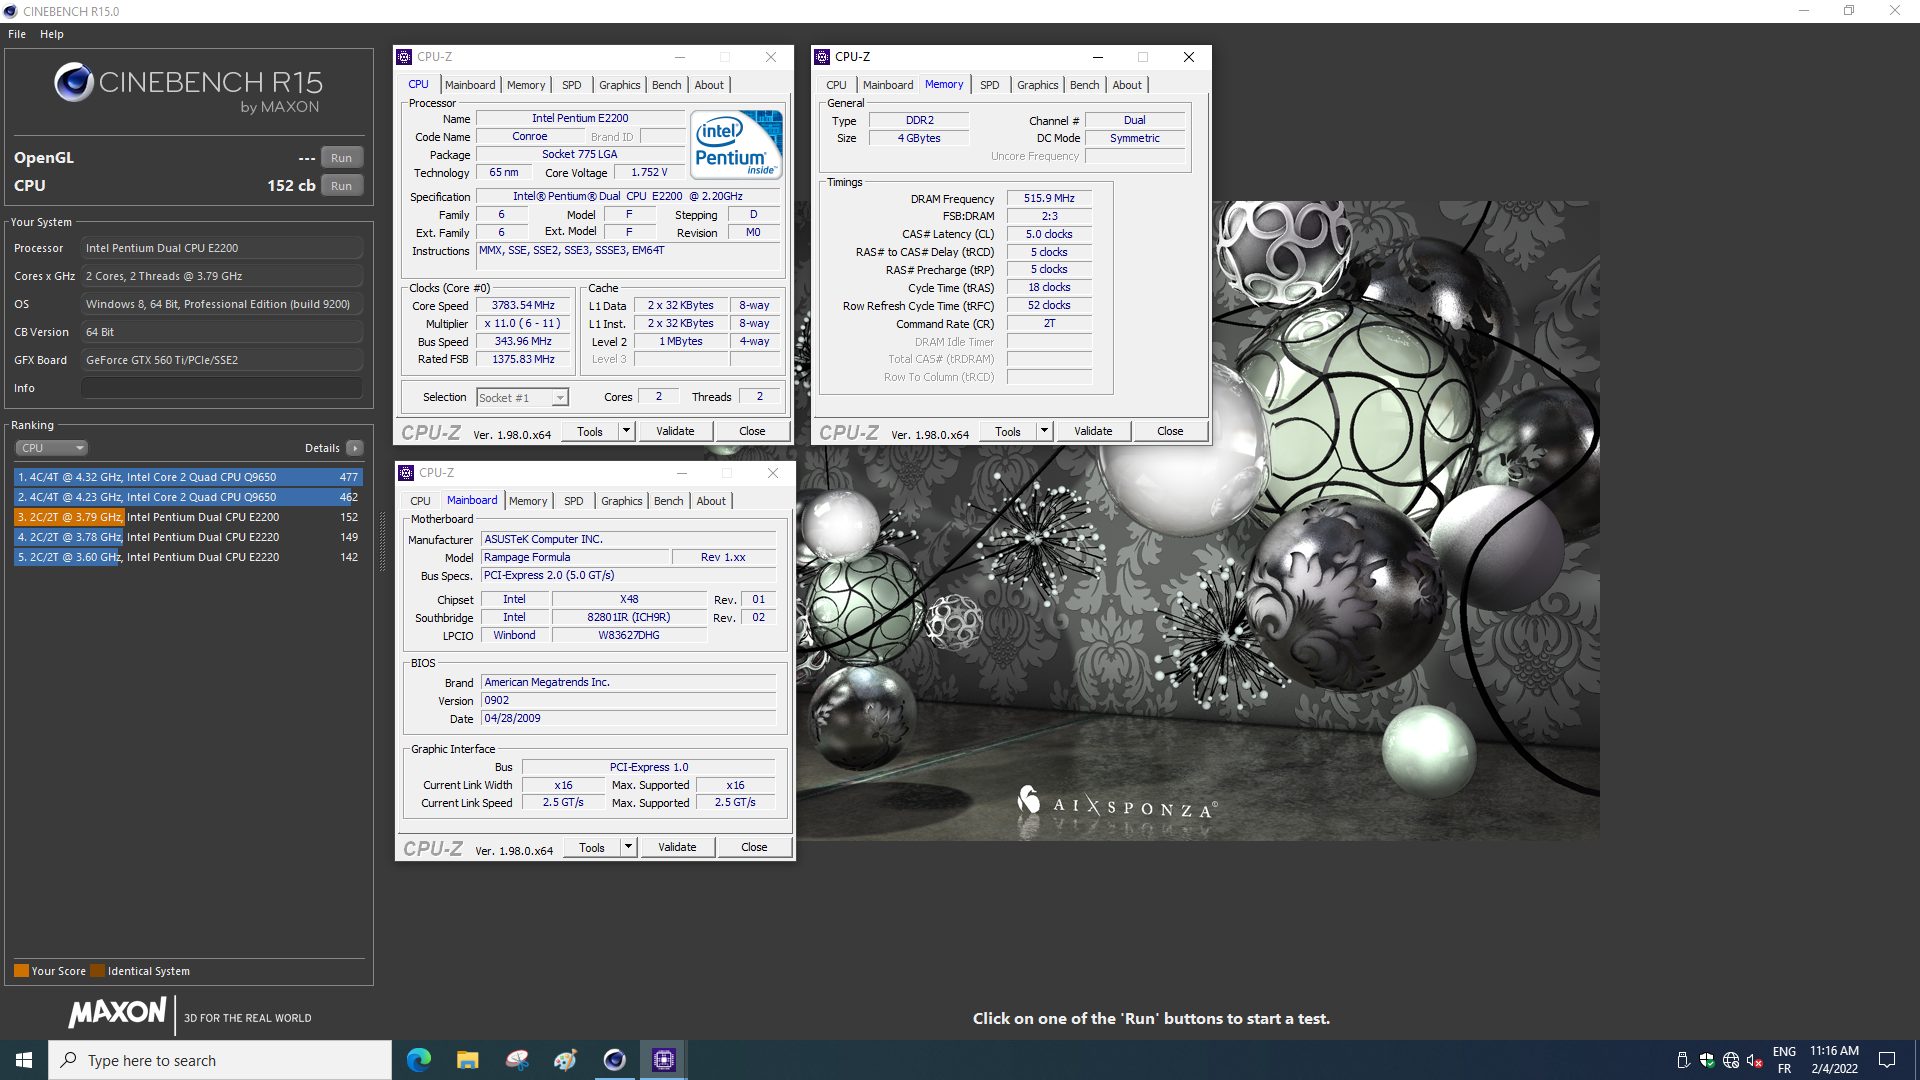This screenshot has height=1080, width=1920.
Task: Click the Core Speed value 3783.54 MHz
Action: coord(523,306)
